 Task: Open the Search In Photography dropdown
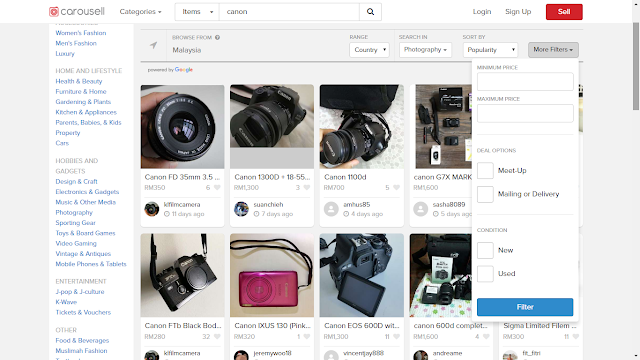[x=425, y=50]
